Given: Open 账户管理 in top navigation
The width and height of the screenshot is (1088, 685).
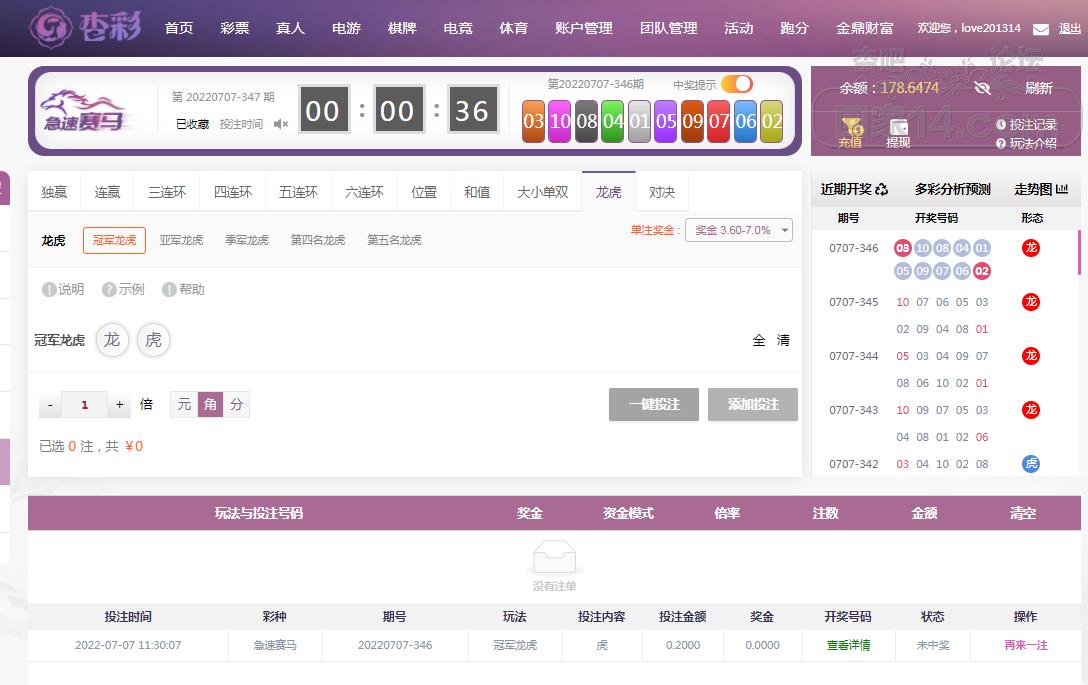Looking at the screenshot, I should pos(583,28).
